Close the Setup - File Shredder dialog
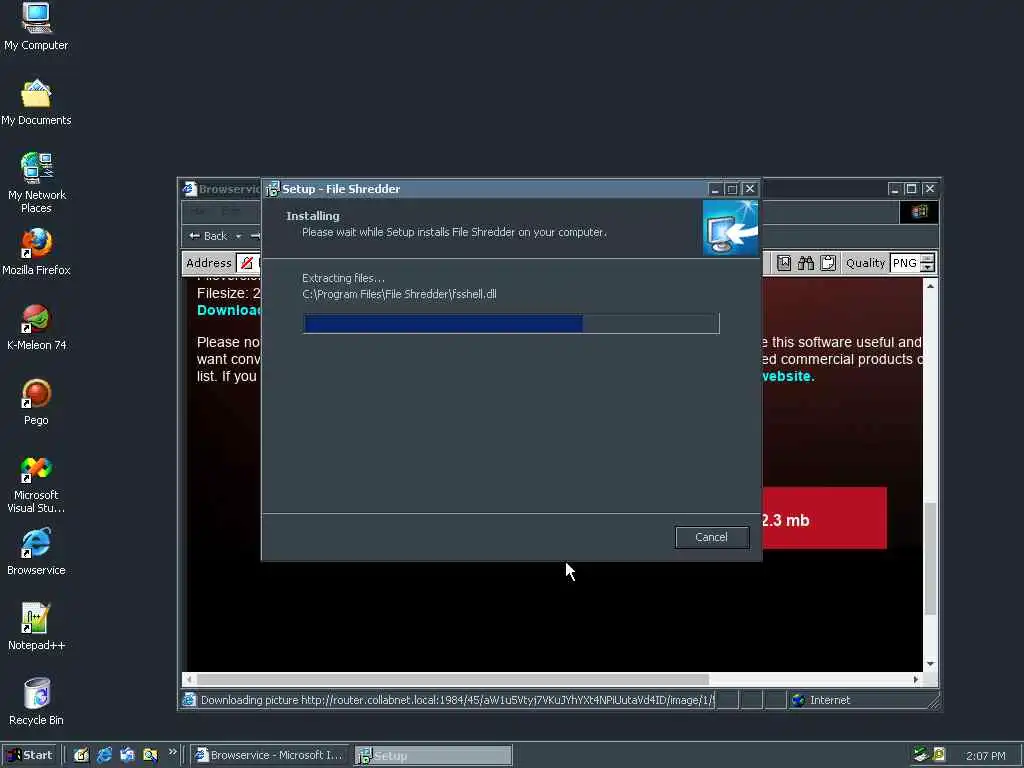 click(x=750, y=189)
